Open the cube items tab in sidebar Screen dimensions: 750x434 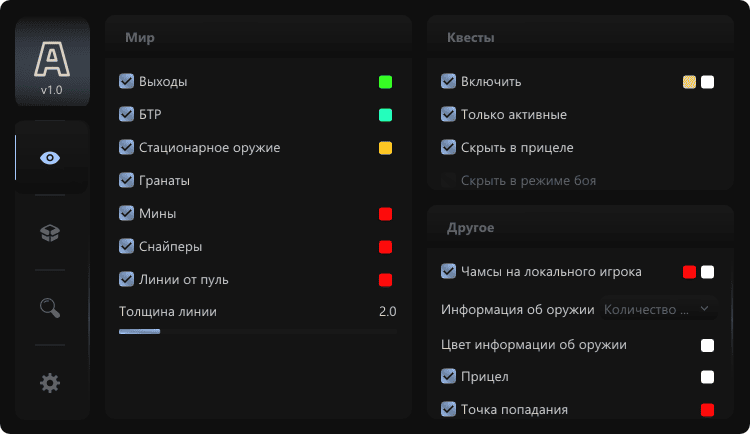tap(50, 232)
